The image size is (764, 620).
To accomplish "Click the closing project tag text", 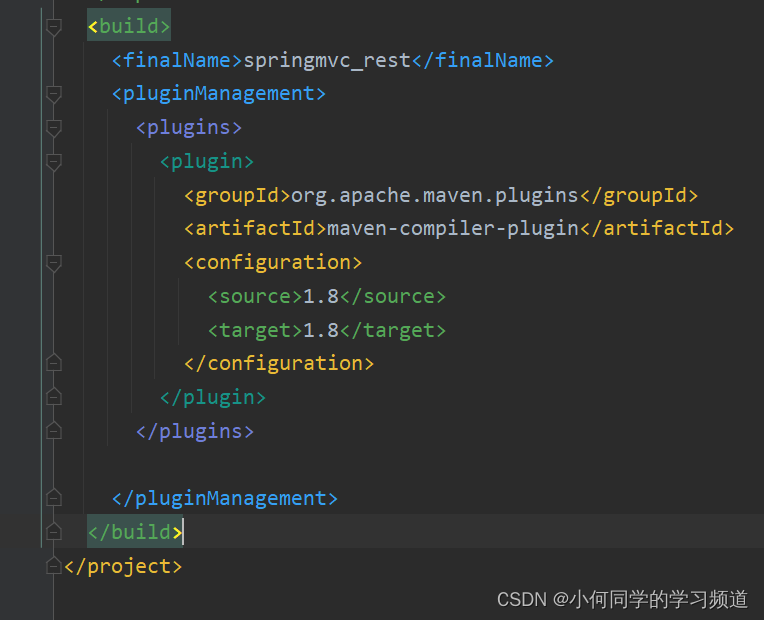I will click(123, 567).
